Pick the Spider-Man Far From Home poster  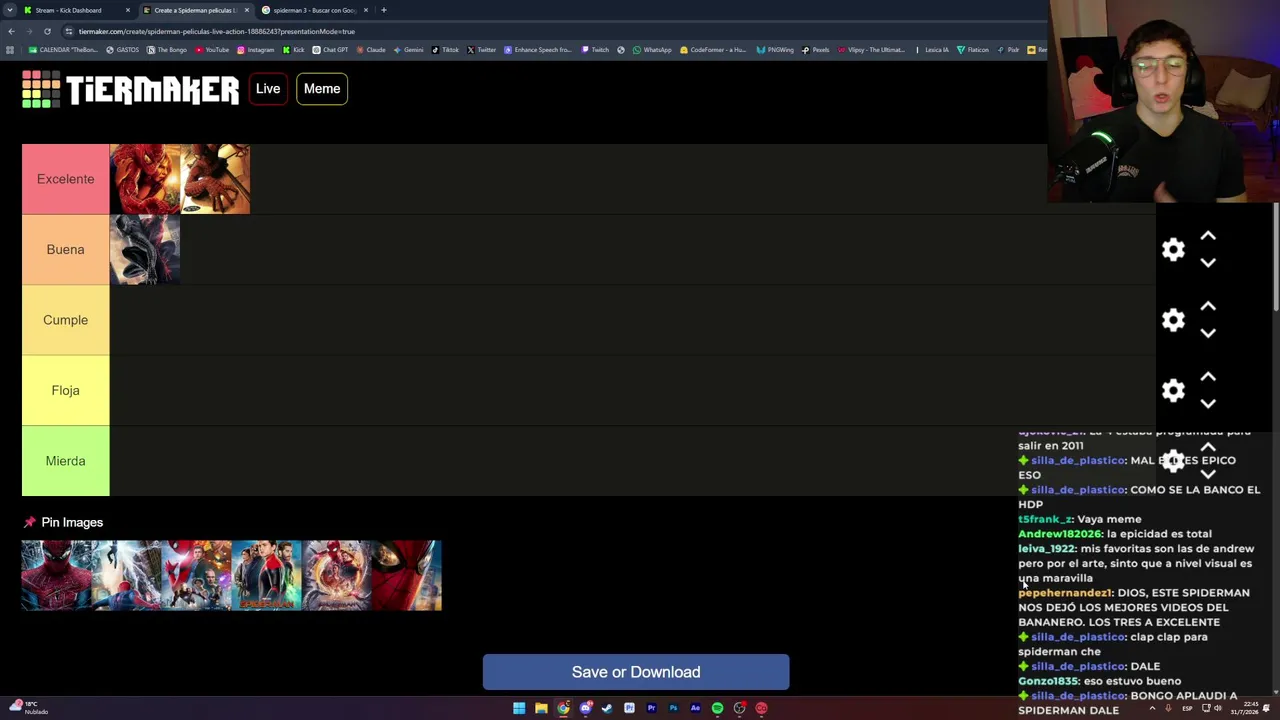(x=267, y=575)
